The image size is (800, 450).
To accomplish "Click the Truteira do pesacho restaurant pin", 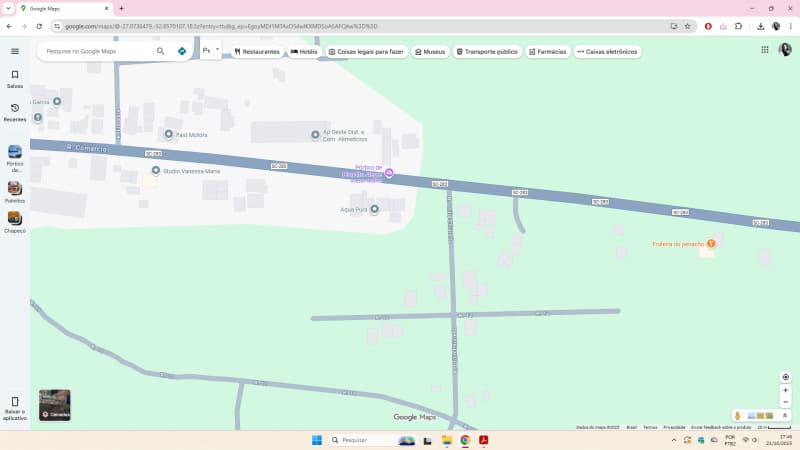I will click(711, 243).
